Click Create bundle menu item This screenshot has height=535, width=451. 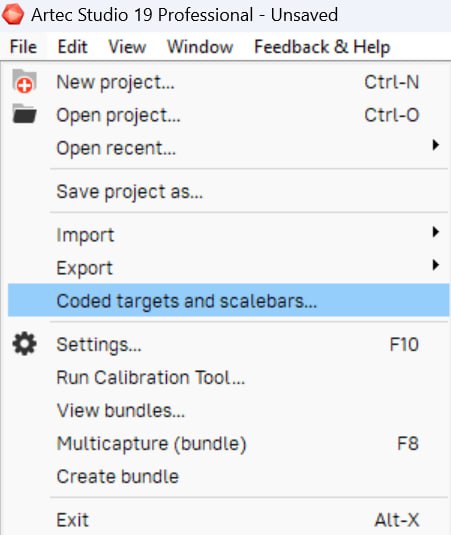point(229,476)
